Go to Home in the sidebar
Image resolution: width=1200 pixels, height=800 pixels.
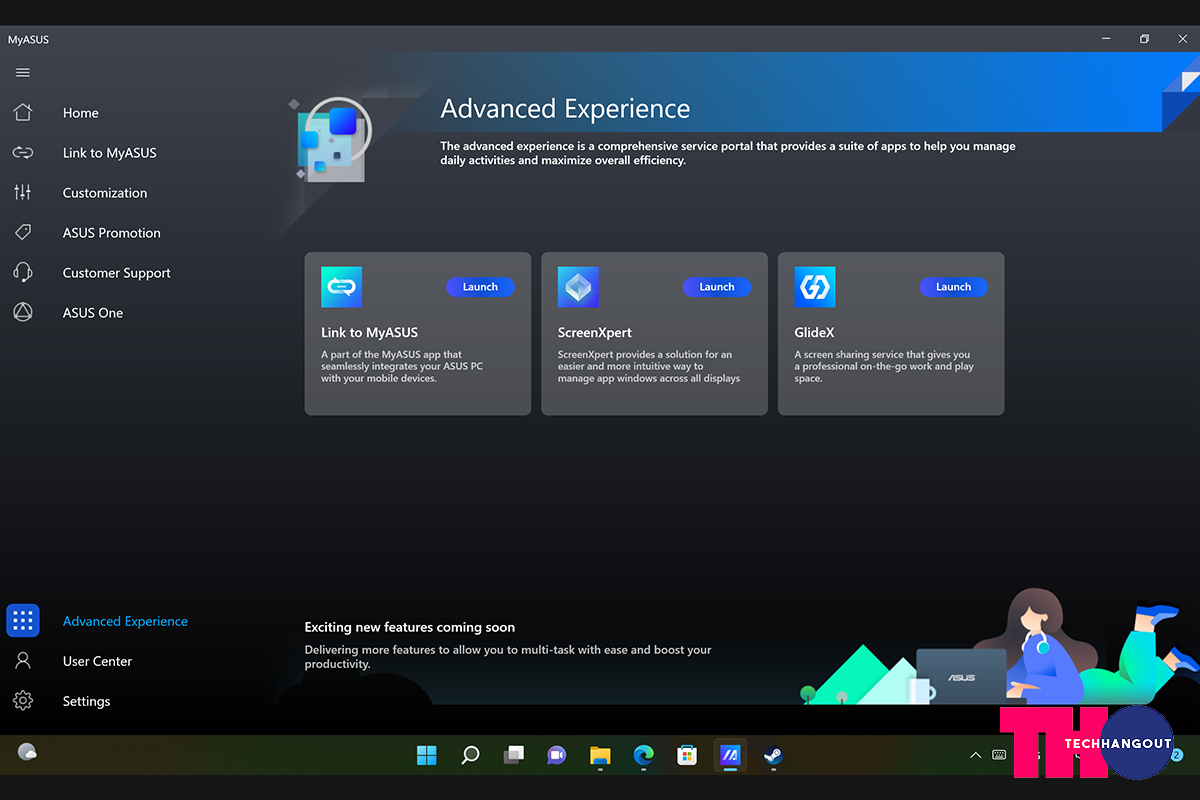coord(80,113)
